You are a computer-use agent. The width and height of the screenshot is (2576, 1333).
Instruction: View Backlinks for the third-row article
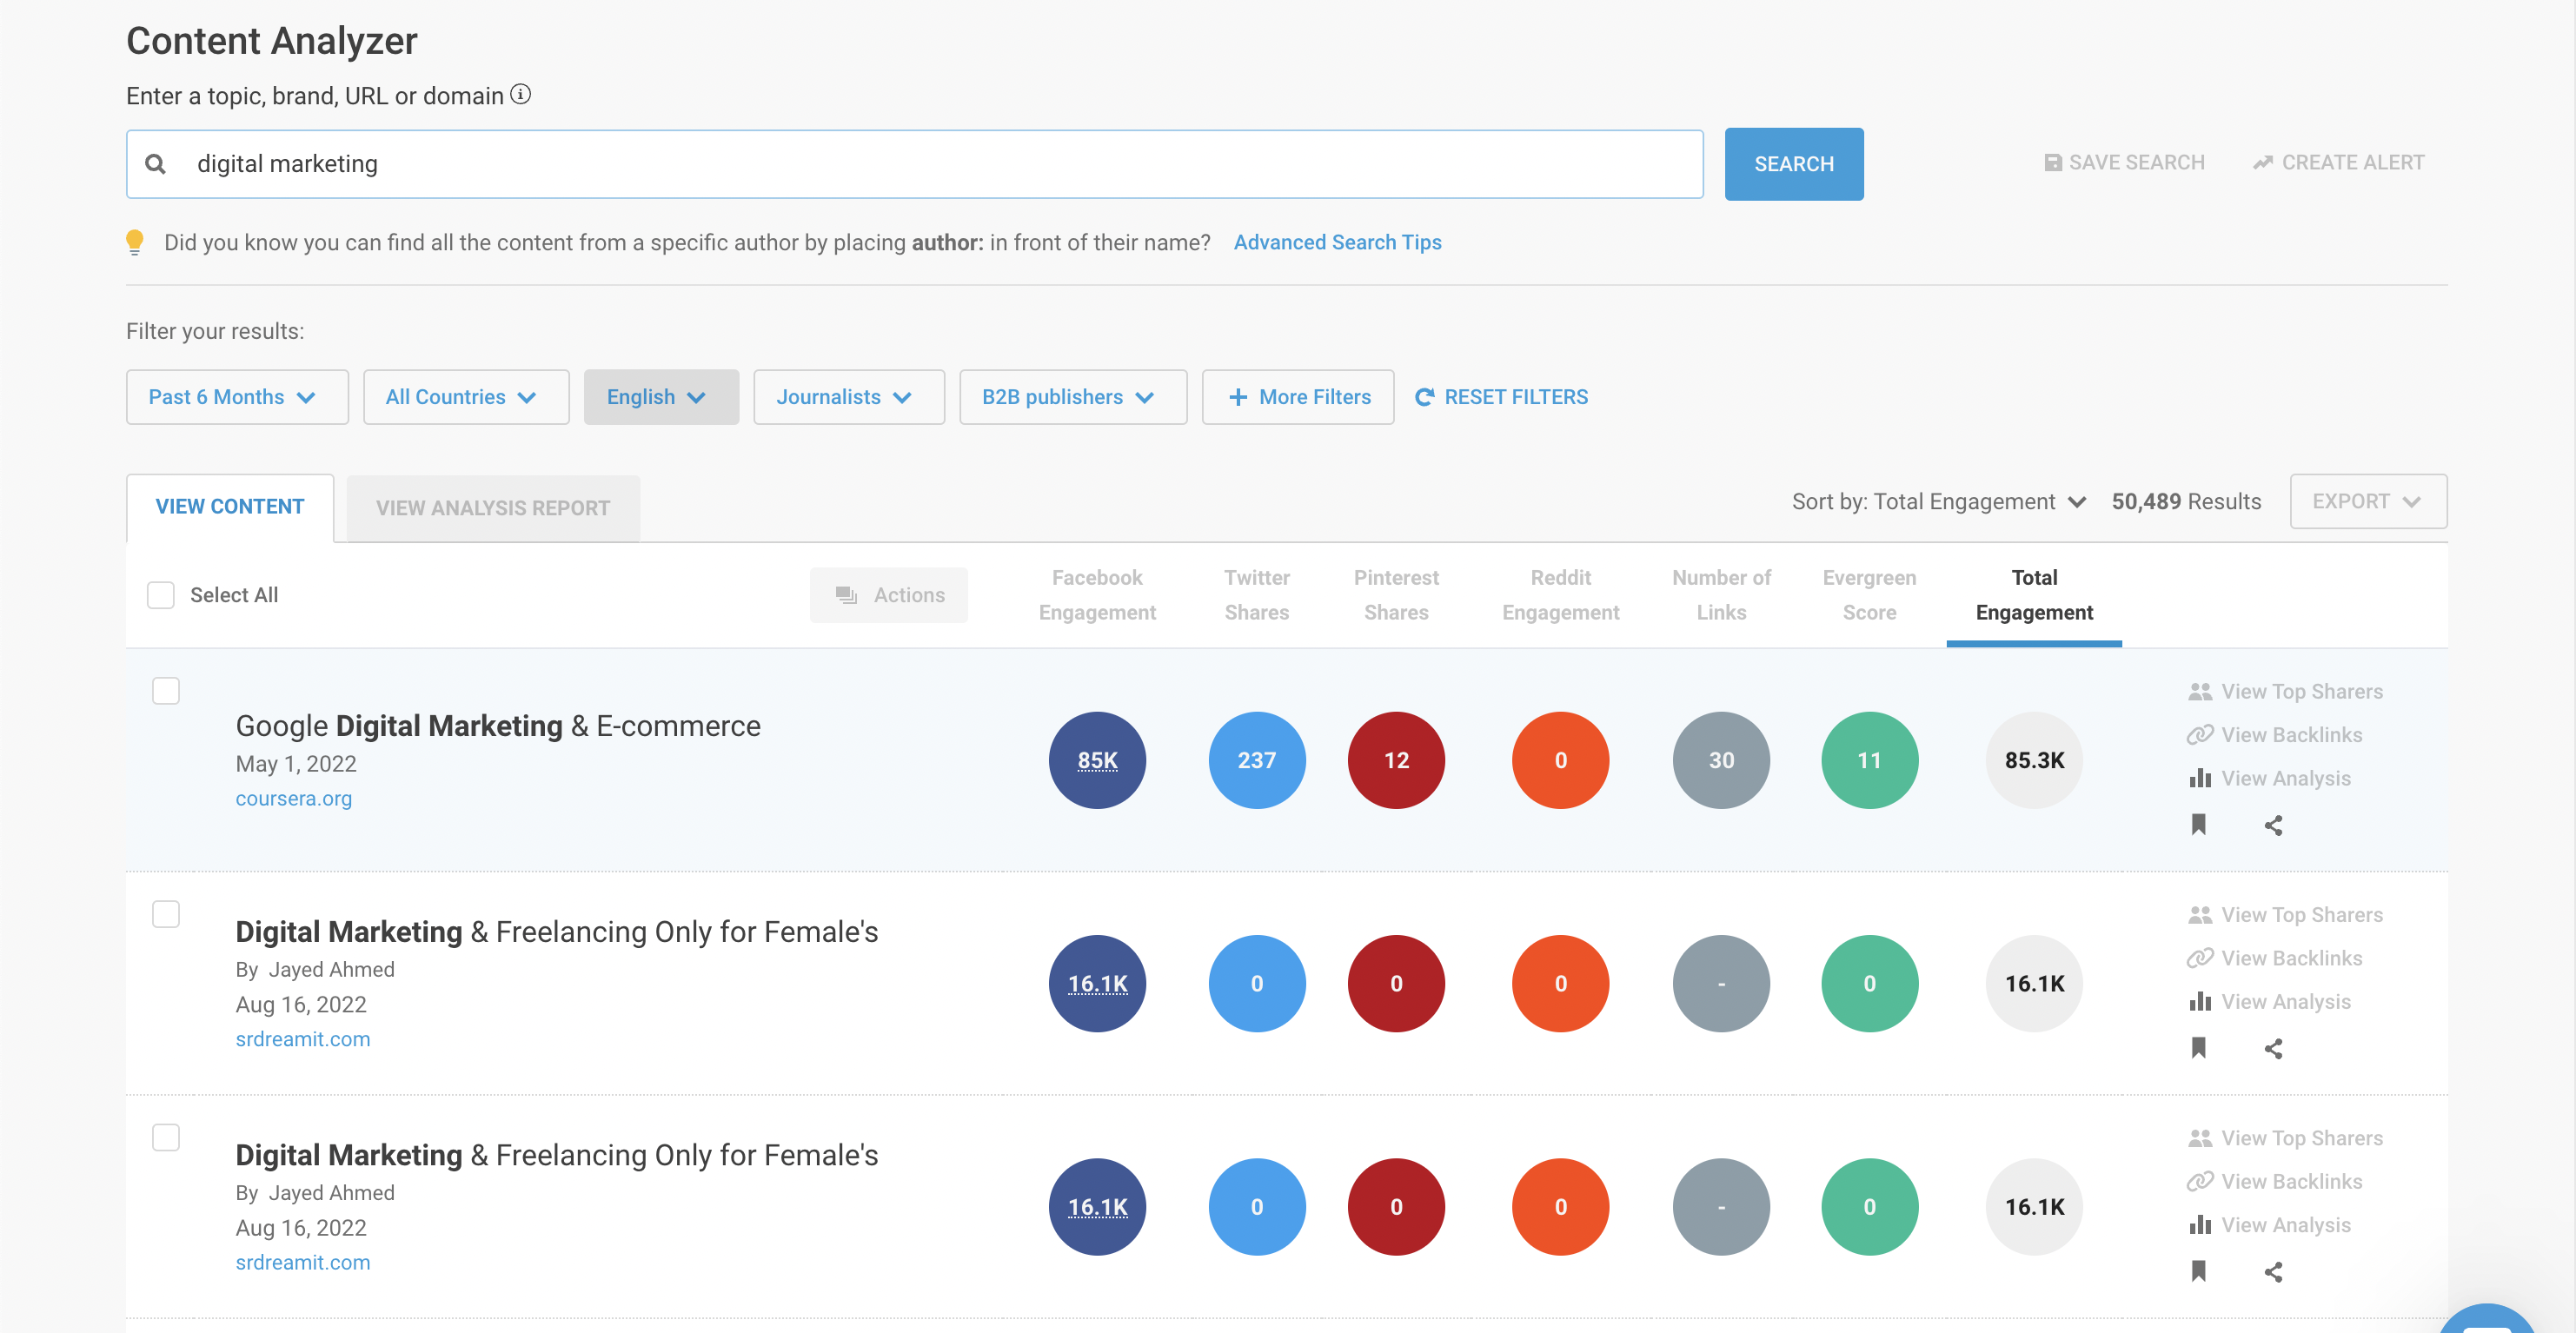(2274, 1181)
